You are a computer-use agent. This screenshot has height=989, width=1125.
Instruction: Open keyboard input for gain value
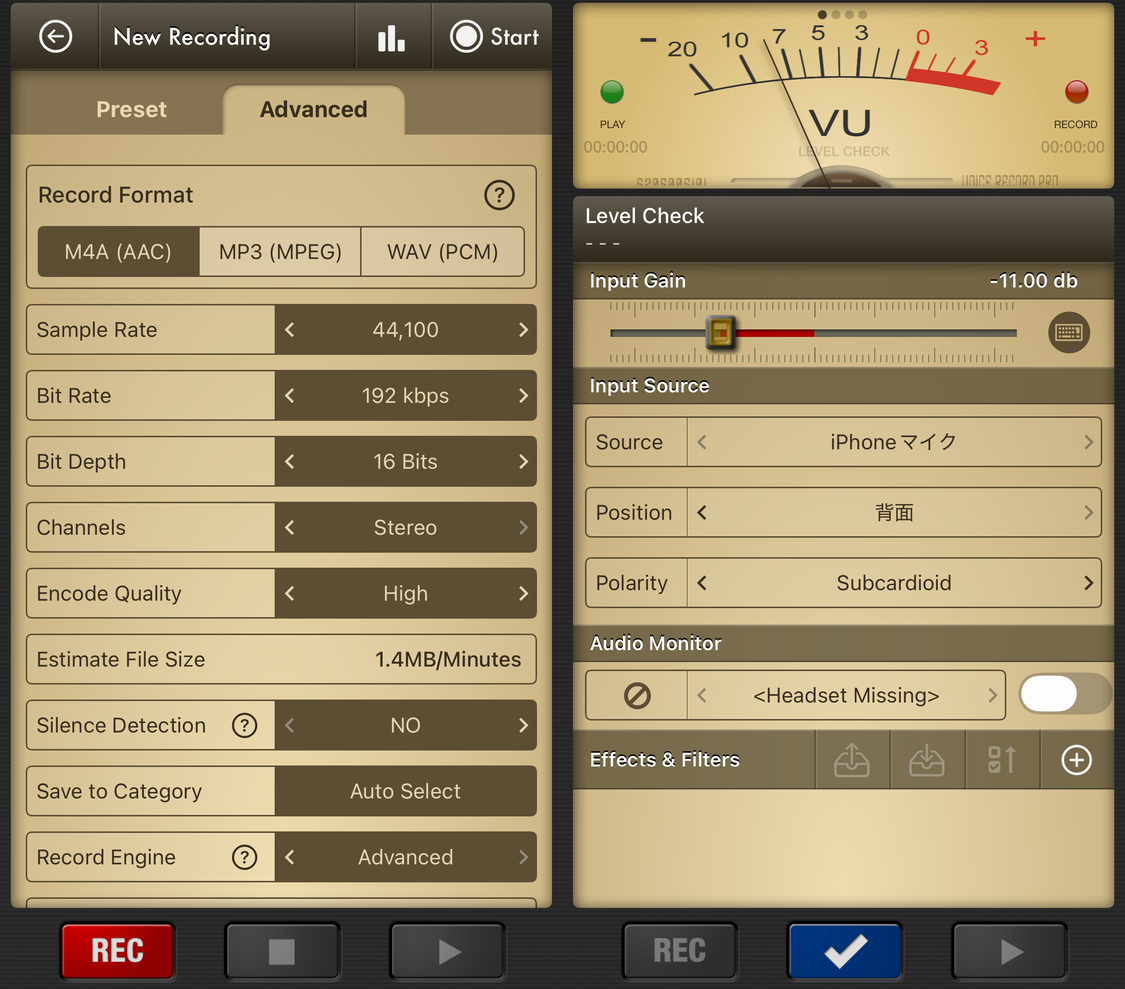click(1068, 333)
